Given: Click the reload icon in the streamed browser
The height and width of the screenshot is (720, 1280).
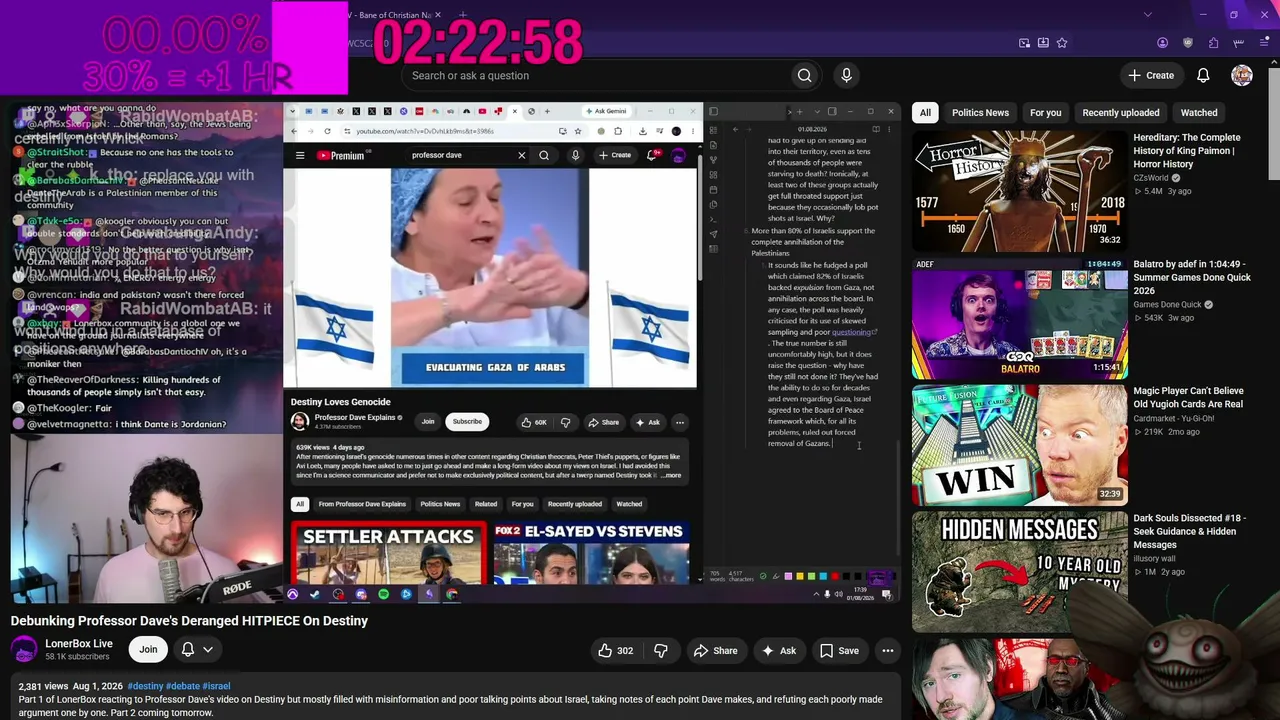Looking at the screenshot, I should pos(327,131).
